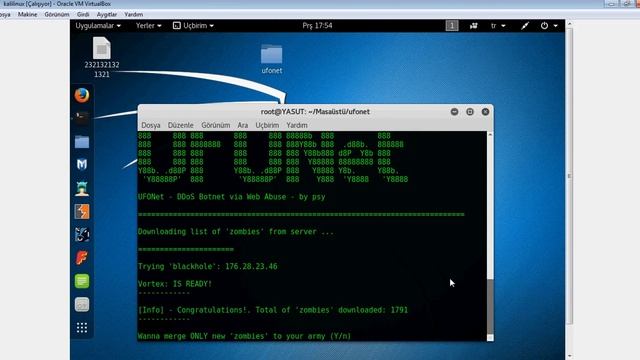Open the VirtualBox Yardım menu
The image size is (640, 360).
coord(133,14)
